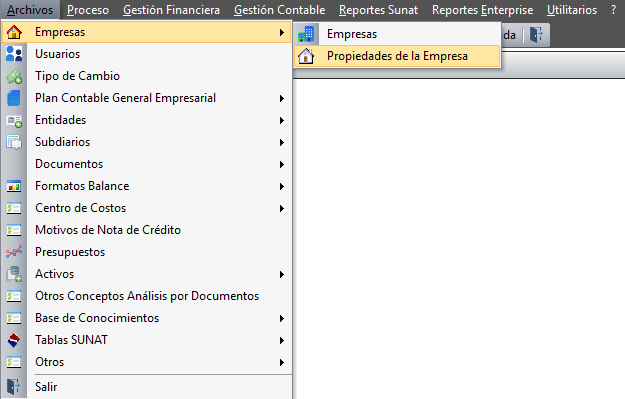Select Salir to exit the application
Viewport: 625px width, 399px height.
click(x=46, y=387)
